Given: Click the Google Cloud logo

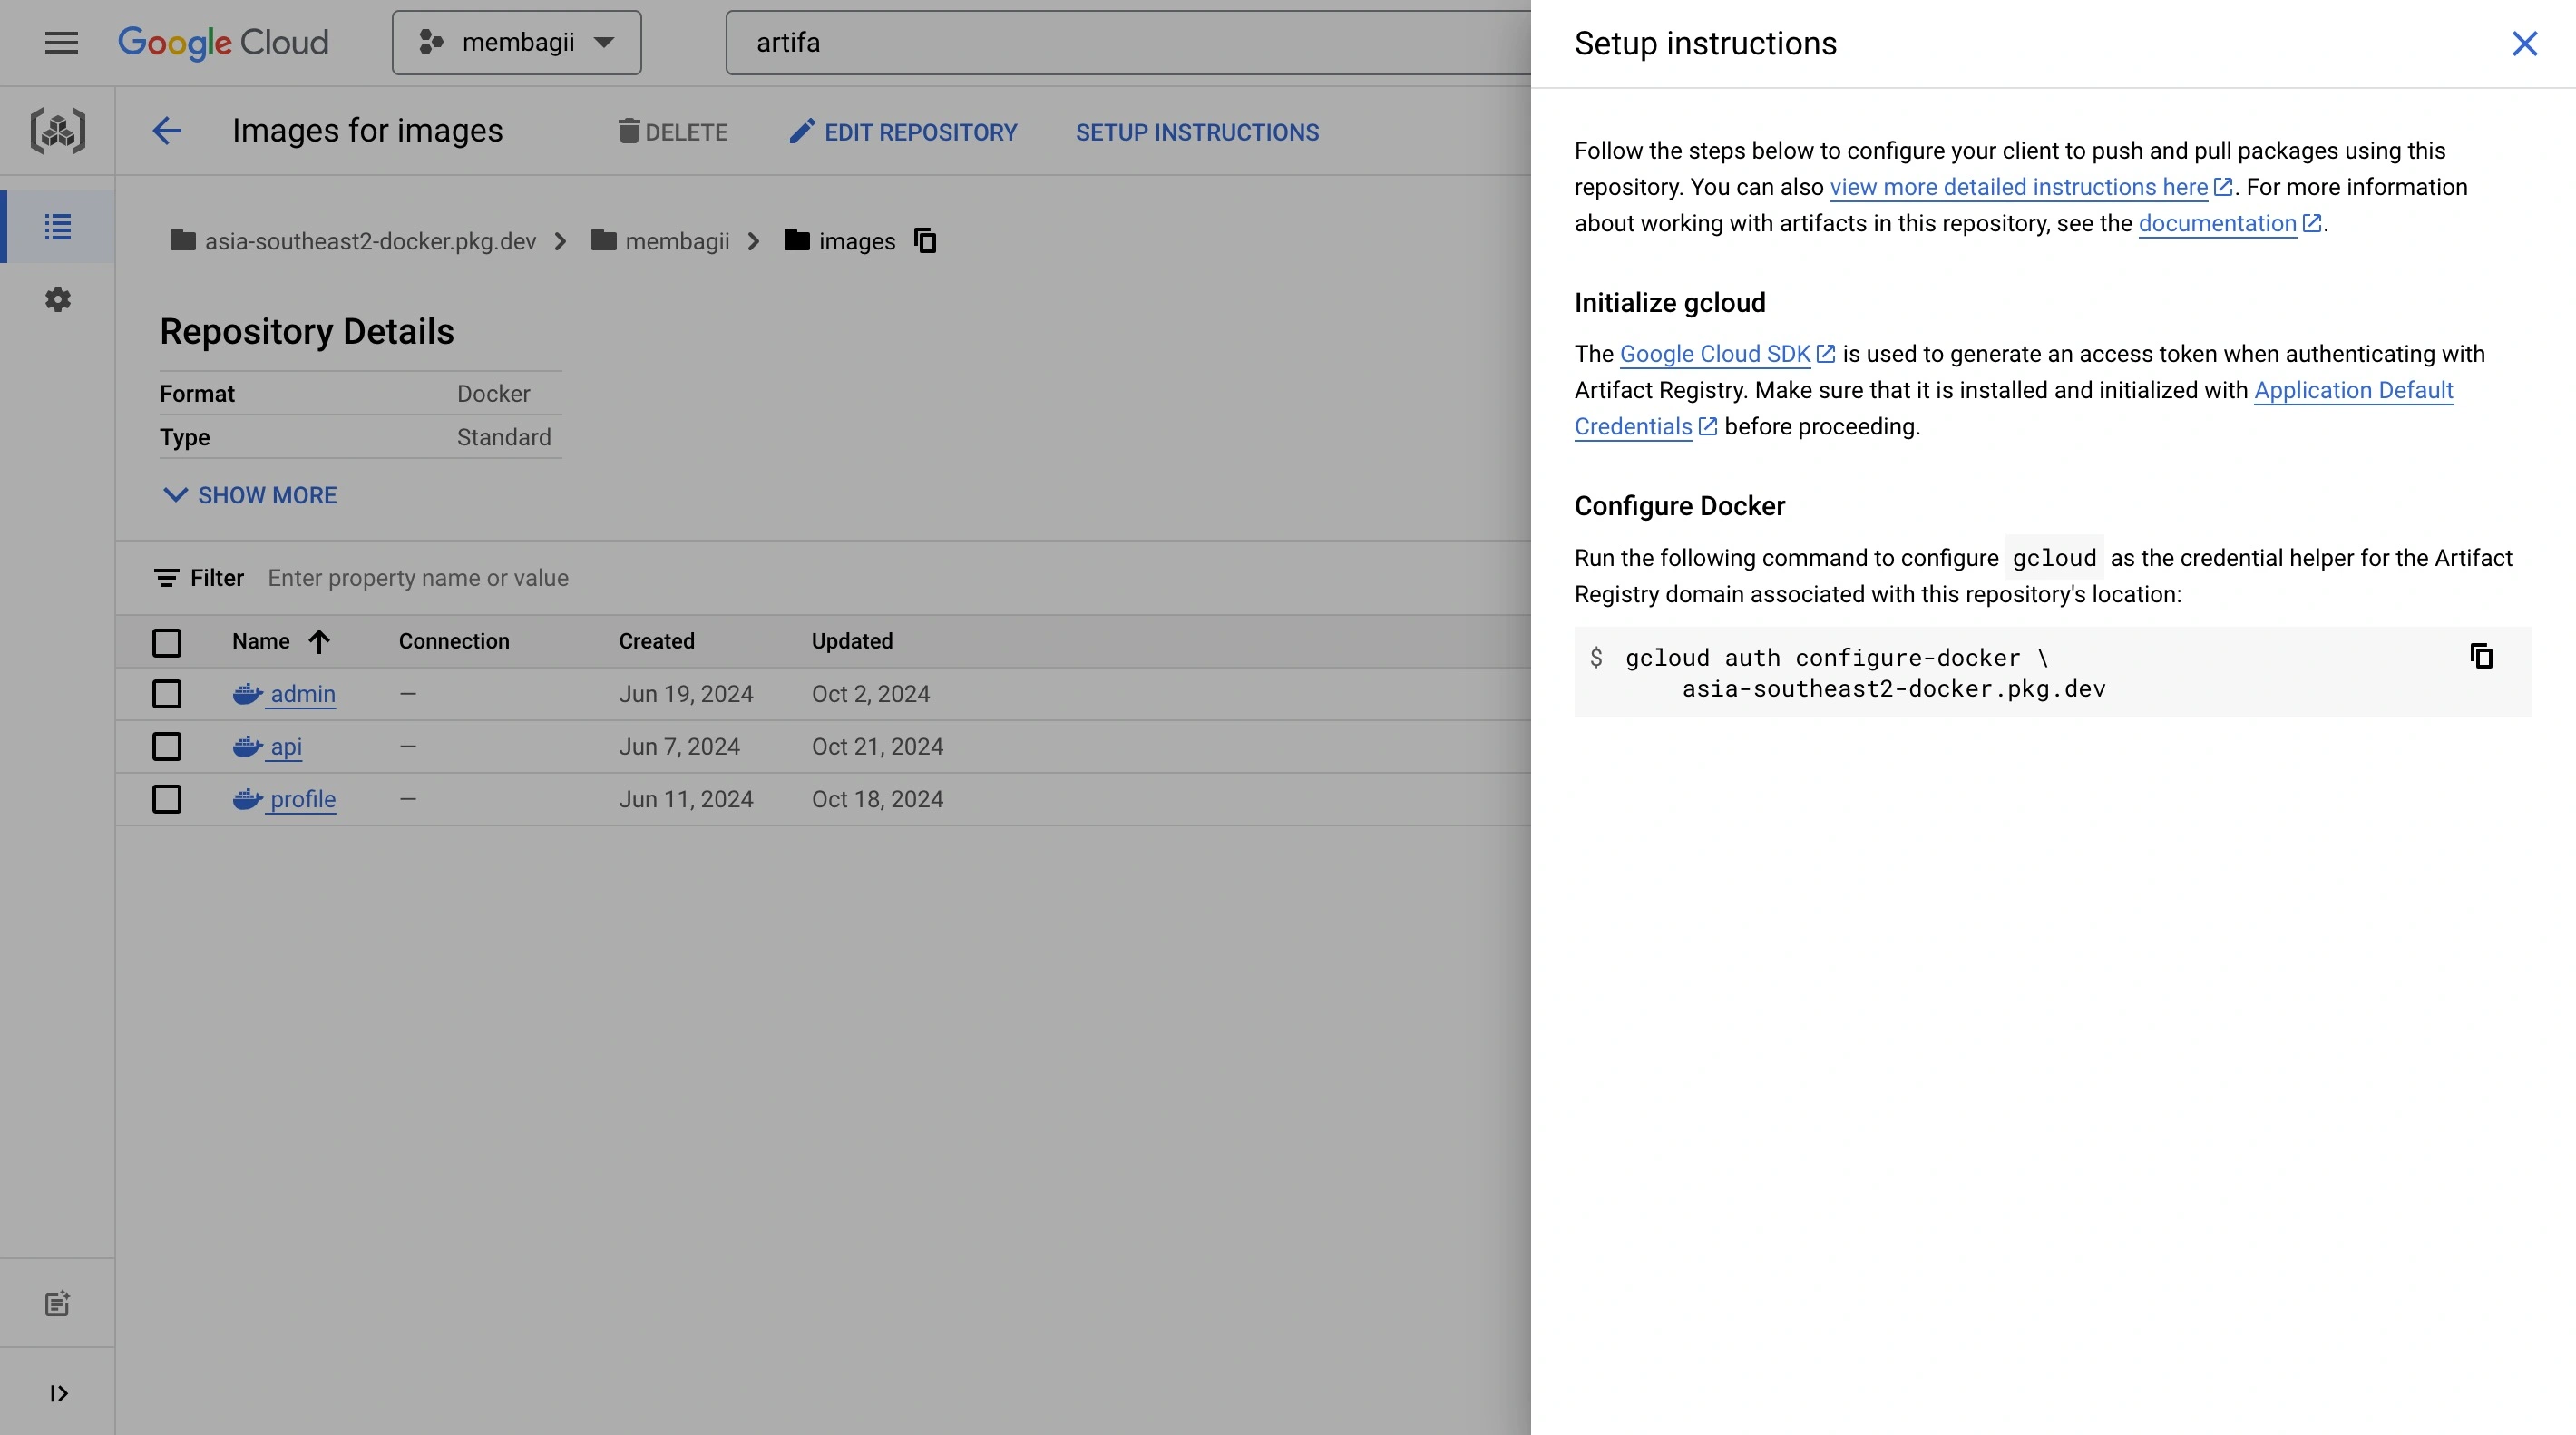Looking at the screenshot, I should pyautogui.click(x=223, y=42).
